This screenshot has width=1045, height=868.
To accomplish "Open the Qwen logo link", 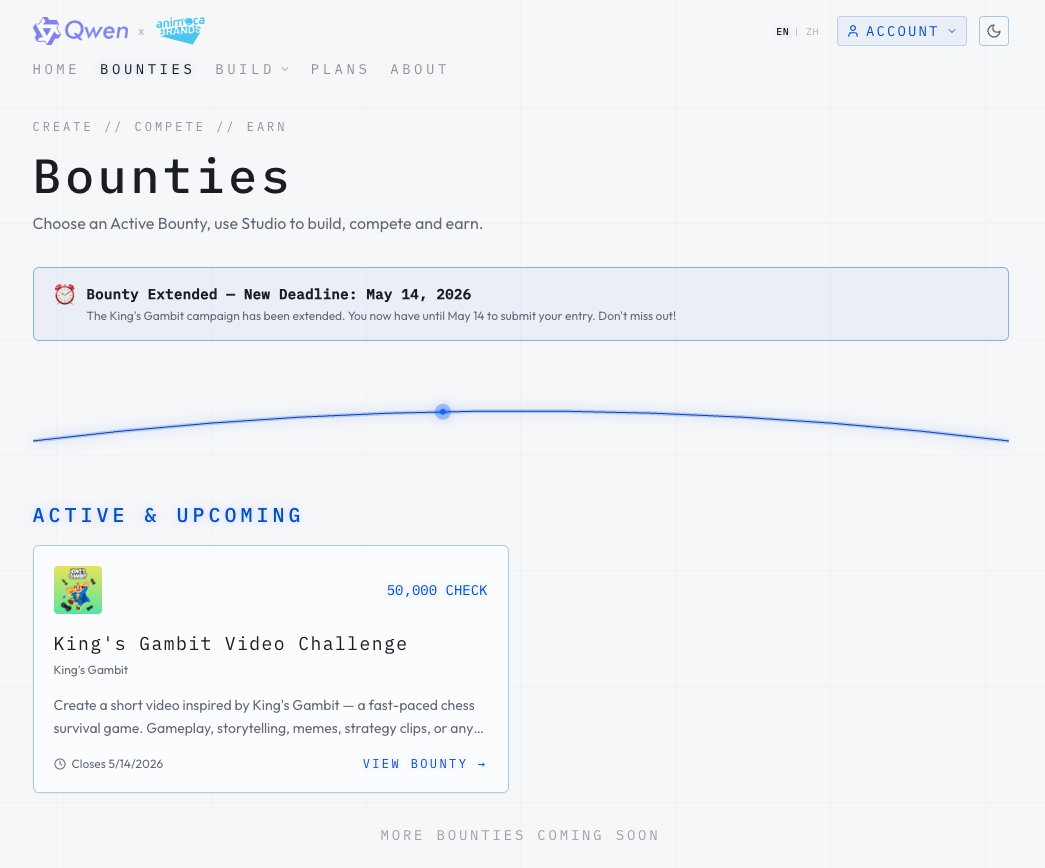I will (81, 31).
